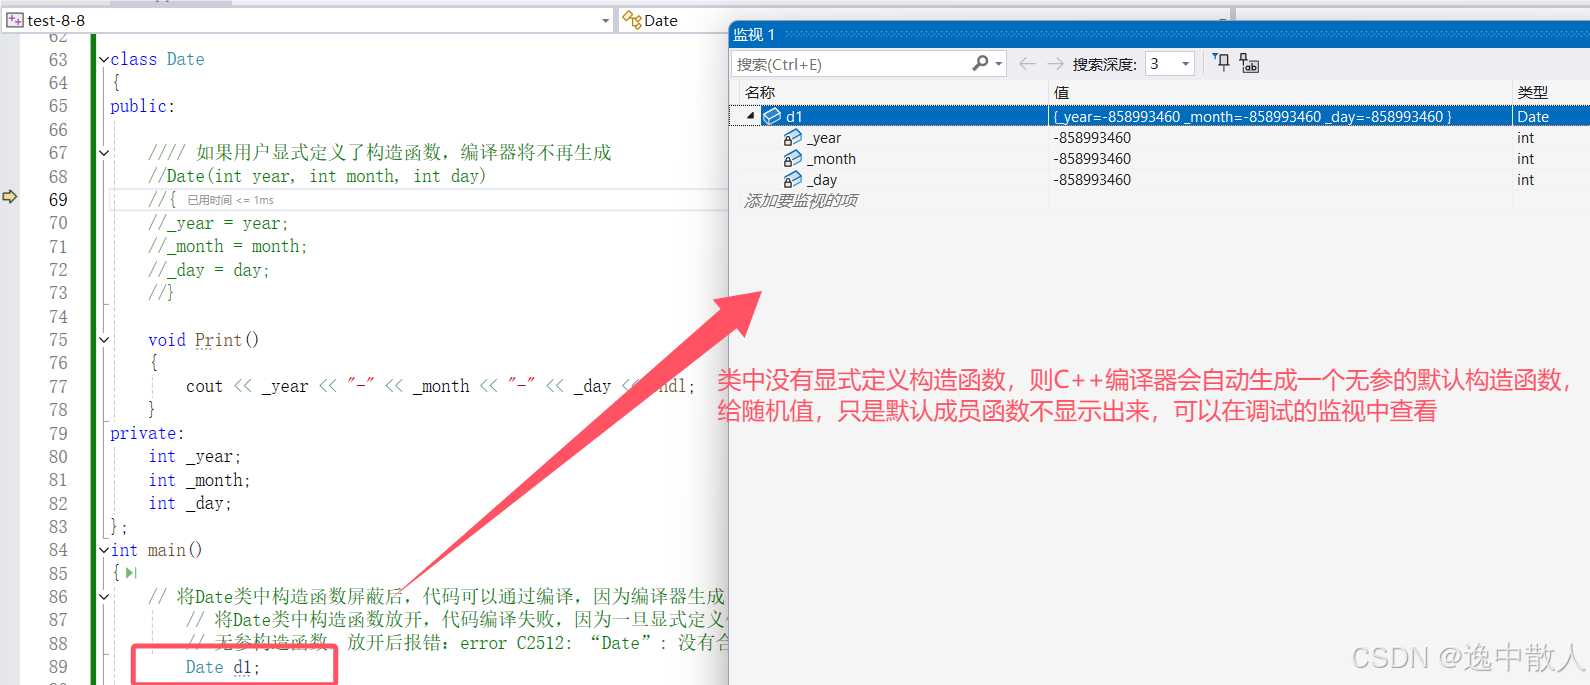Screen dimensions: 1590x685
Task: Click the back arrow in Watch toolbar
Action: 1027,63
